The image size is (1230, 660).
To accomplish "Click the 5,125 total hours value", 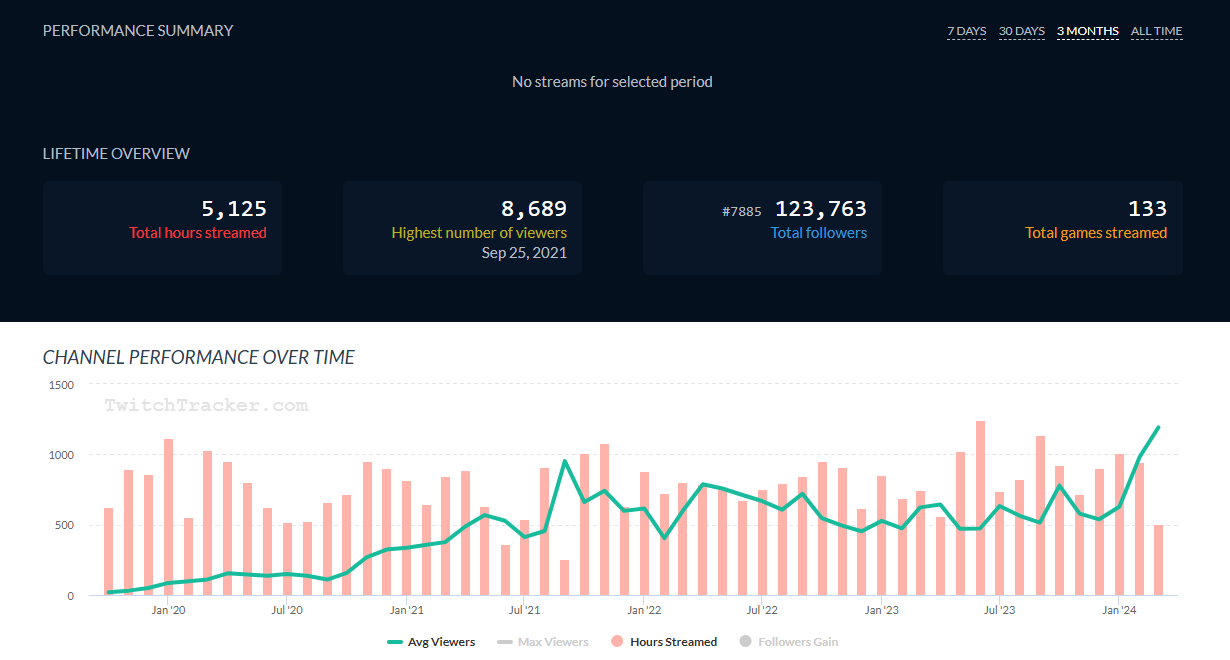I will point(234,209).
